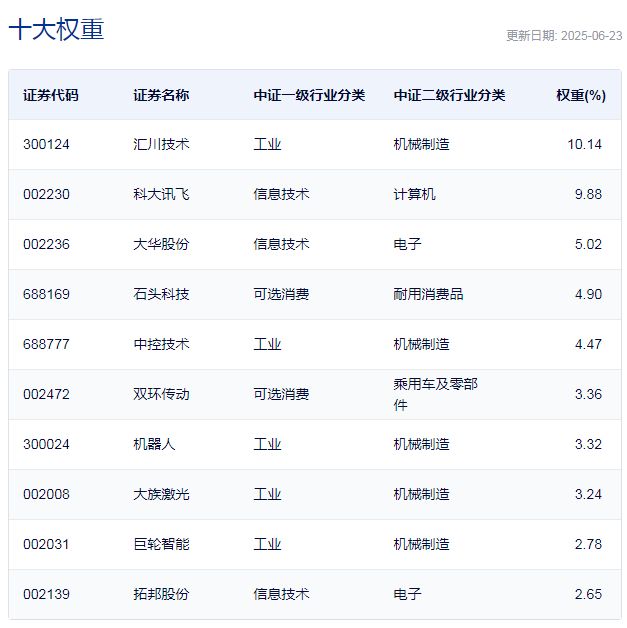Image resolution: width=627 pixels, height=628 pixels.
Task: Click the 十大权重 heading
Action: (x=56, y=30)
